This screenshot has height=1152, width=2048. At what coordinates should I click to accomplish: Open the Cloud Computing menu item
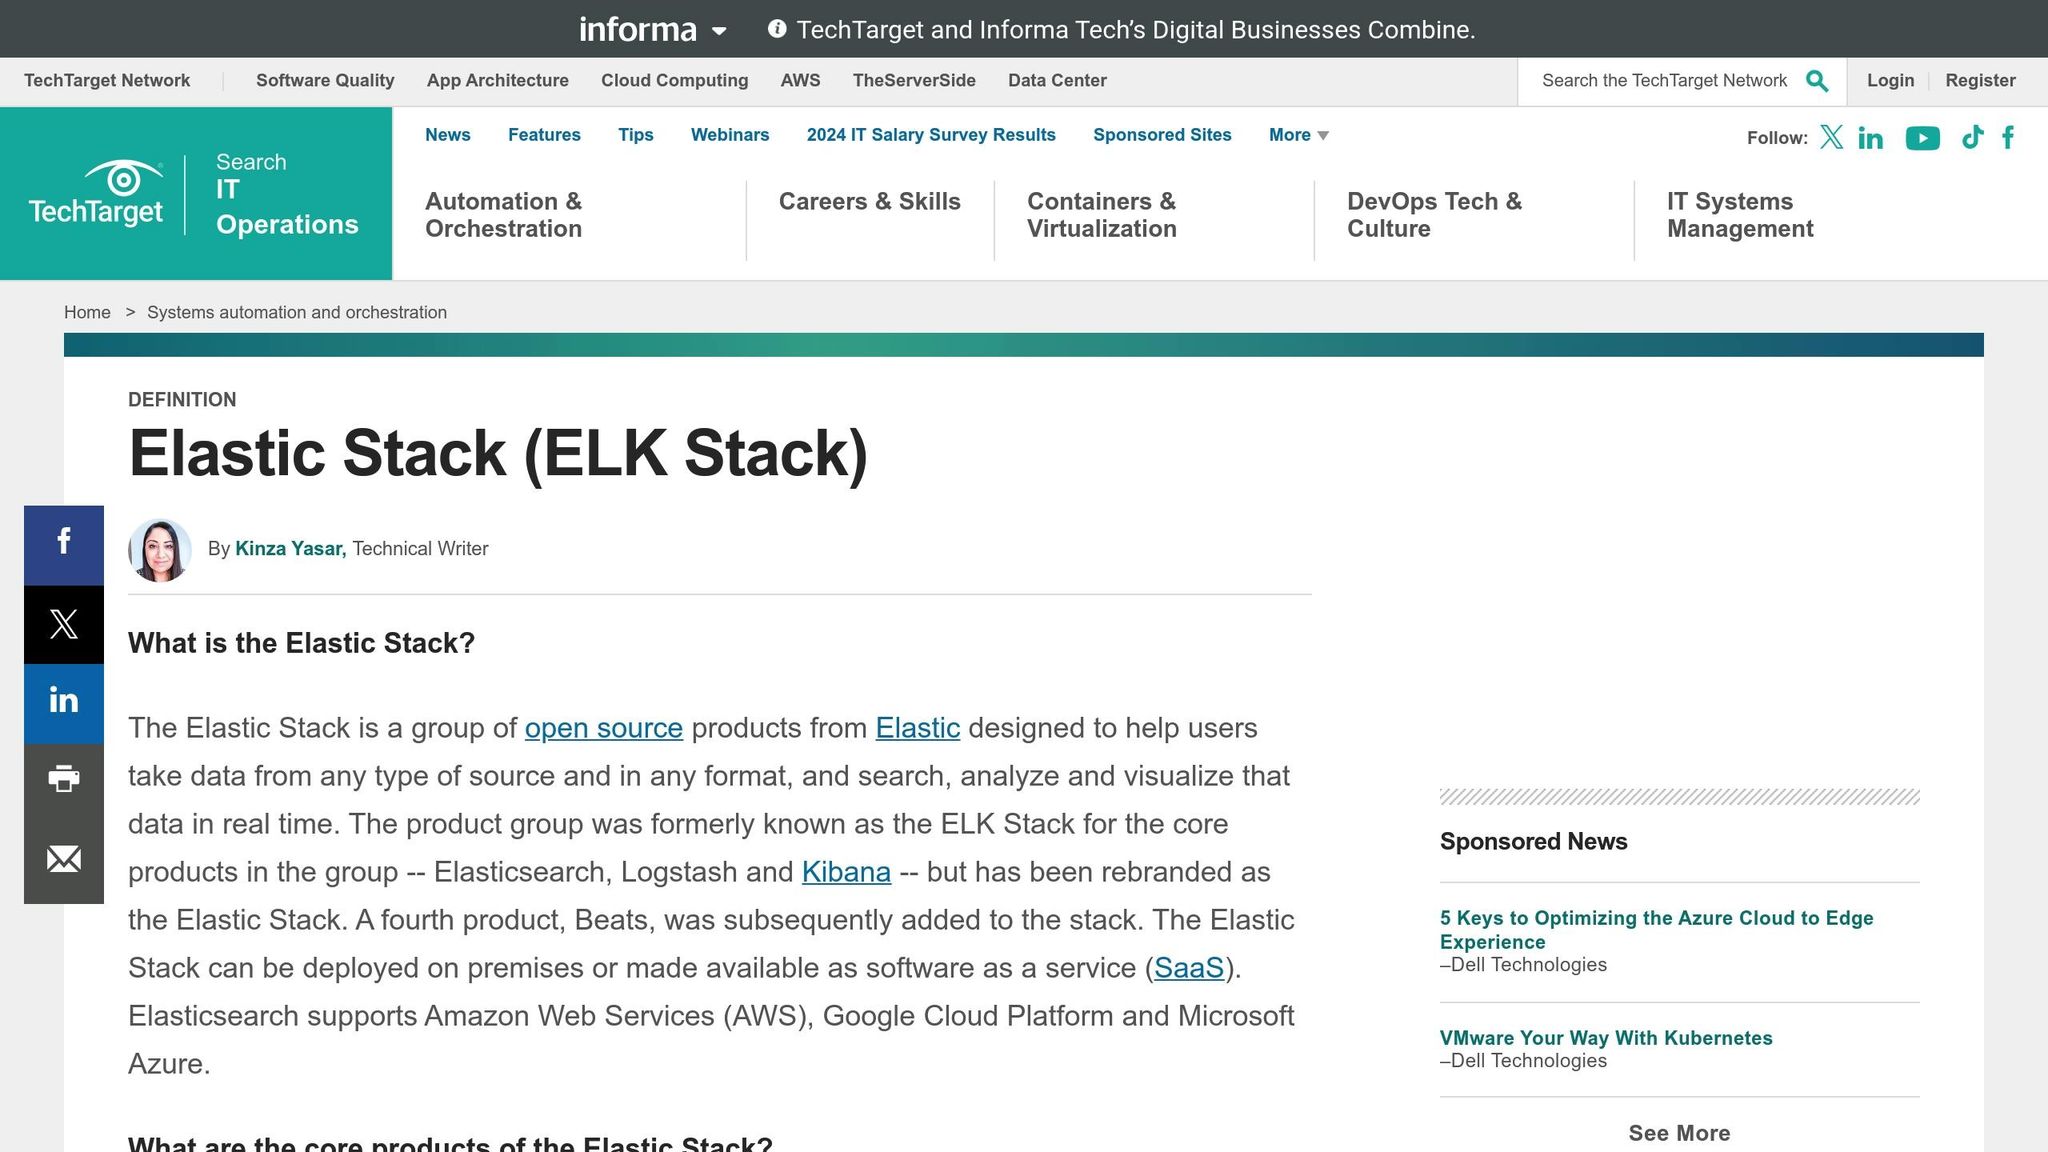(x=674, y=80)
